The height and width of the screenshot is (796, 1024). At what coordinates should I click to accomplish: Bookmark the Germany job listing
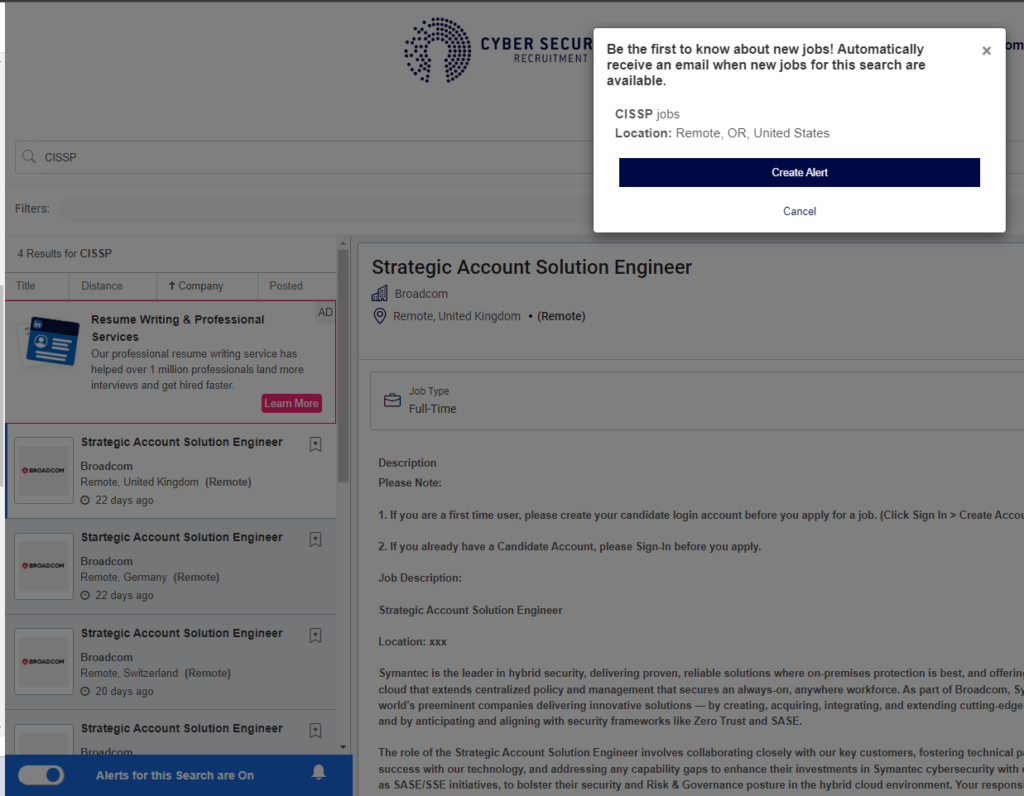pyautogui.click(x=315, y=540)
